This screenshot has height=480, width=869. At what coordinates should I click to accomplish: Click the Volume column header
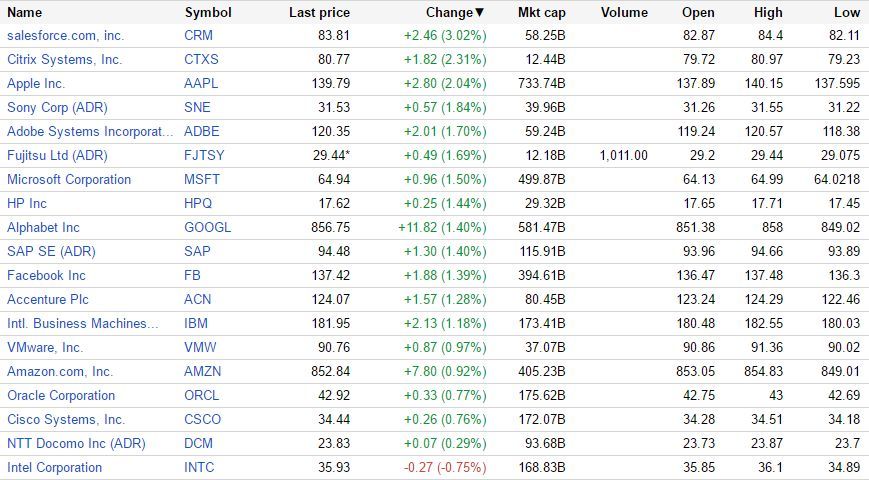[x=624, y=13]
